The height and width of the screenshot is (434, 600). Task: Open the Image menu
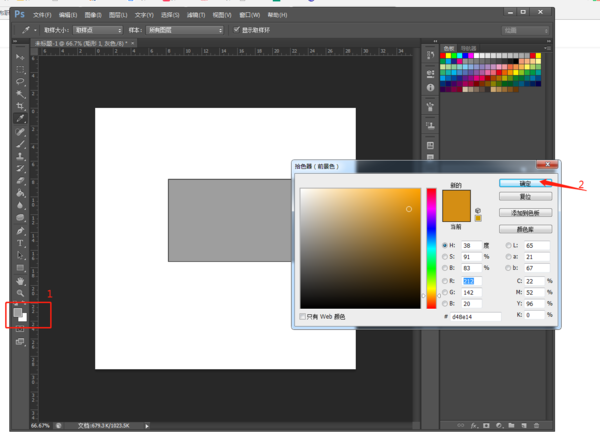(93, 15)
